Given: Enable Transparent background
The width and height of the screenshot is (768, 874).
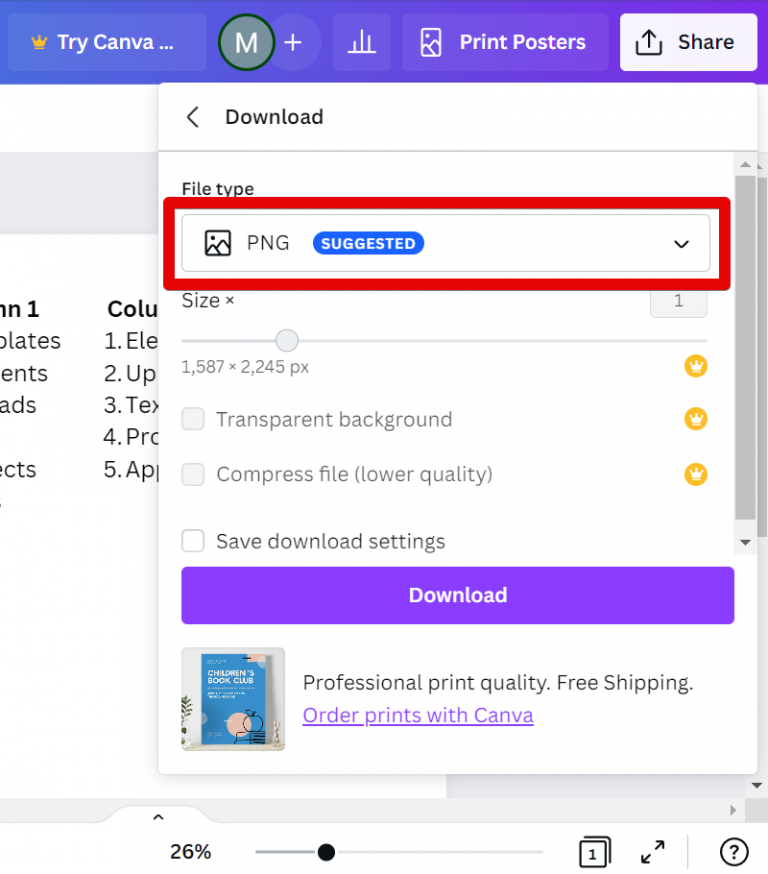Looking at the screenshot, I should (192, 419).
